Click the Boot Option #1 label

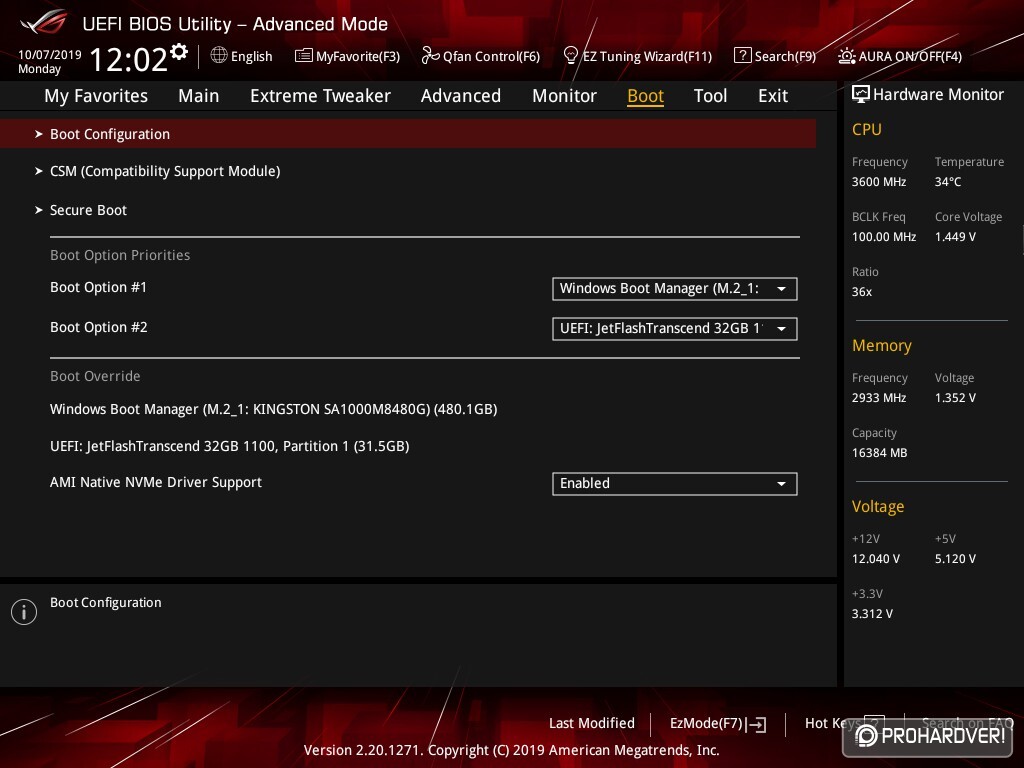coord(99,287)
